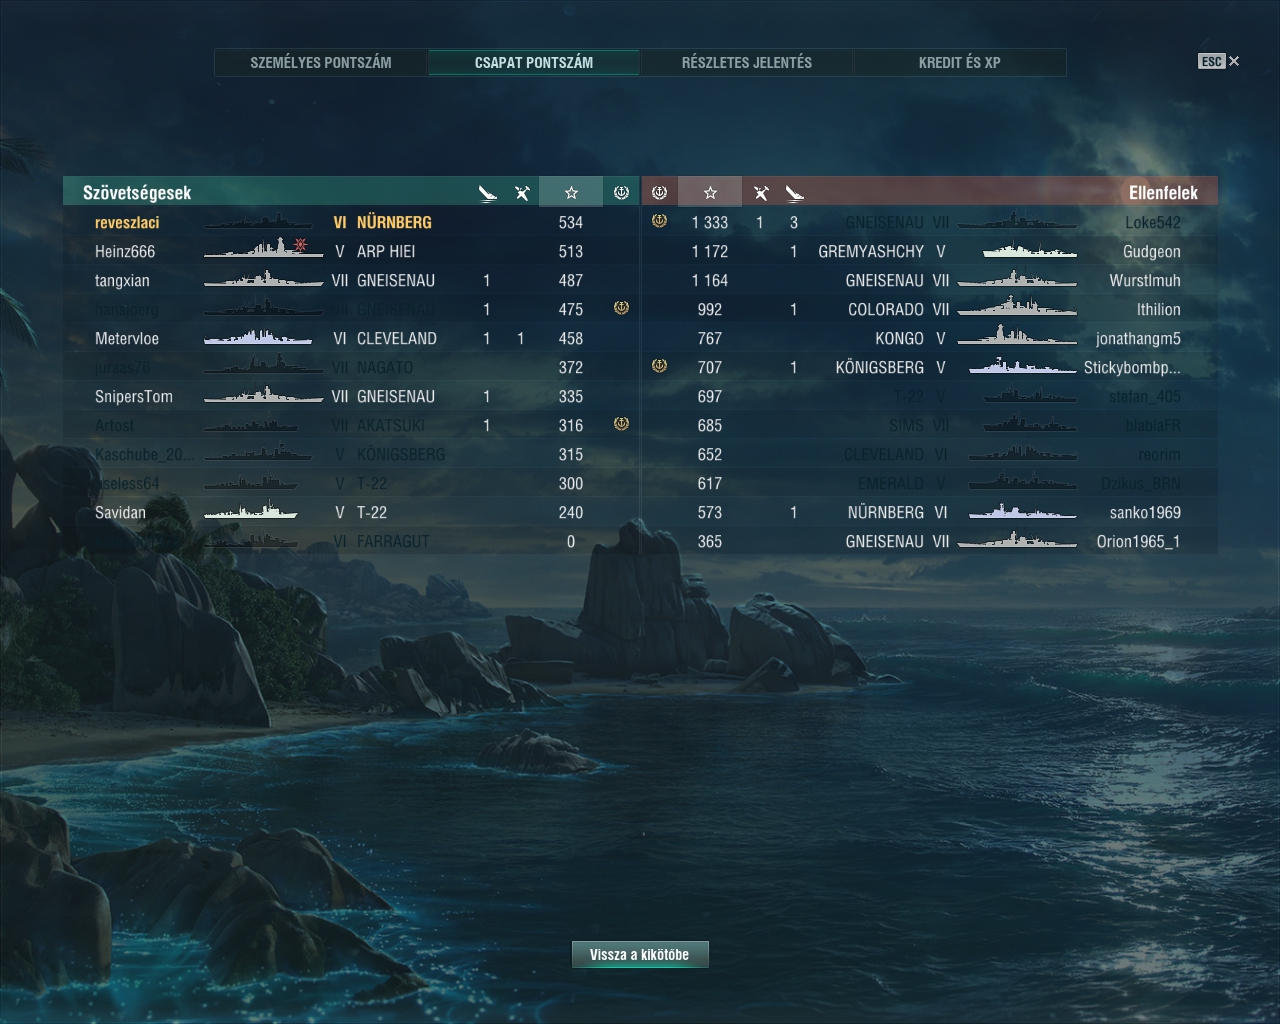The image size is (1280, 1024).
Task: Click the Szövetségesek team header
Action: pyautogui.click(x=137, y=192)
